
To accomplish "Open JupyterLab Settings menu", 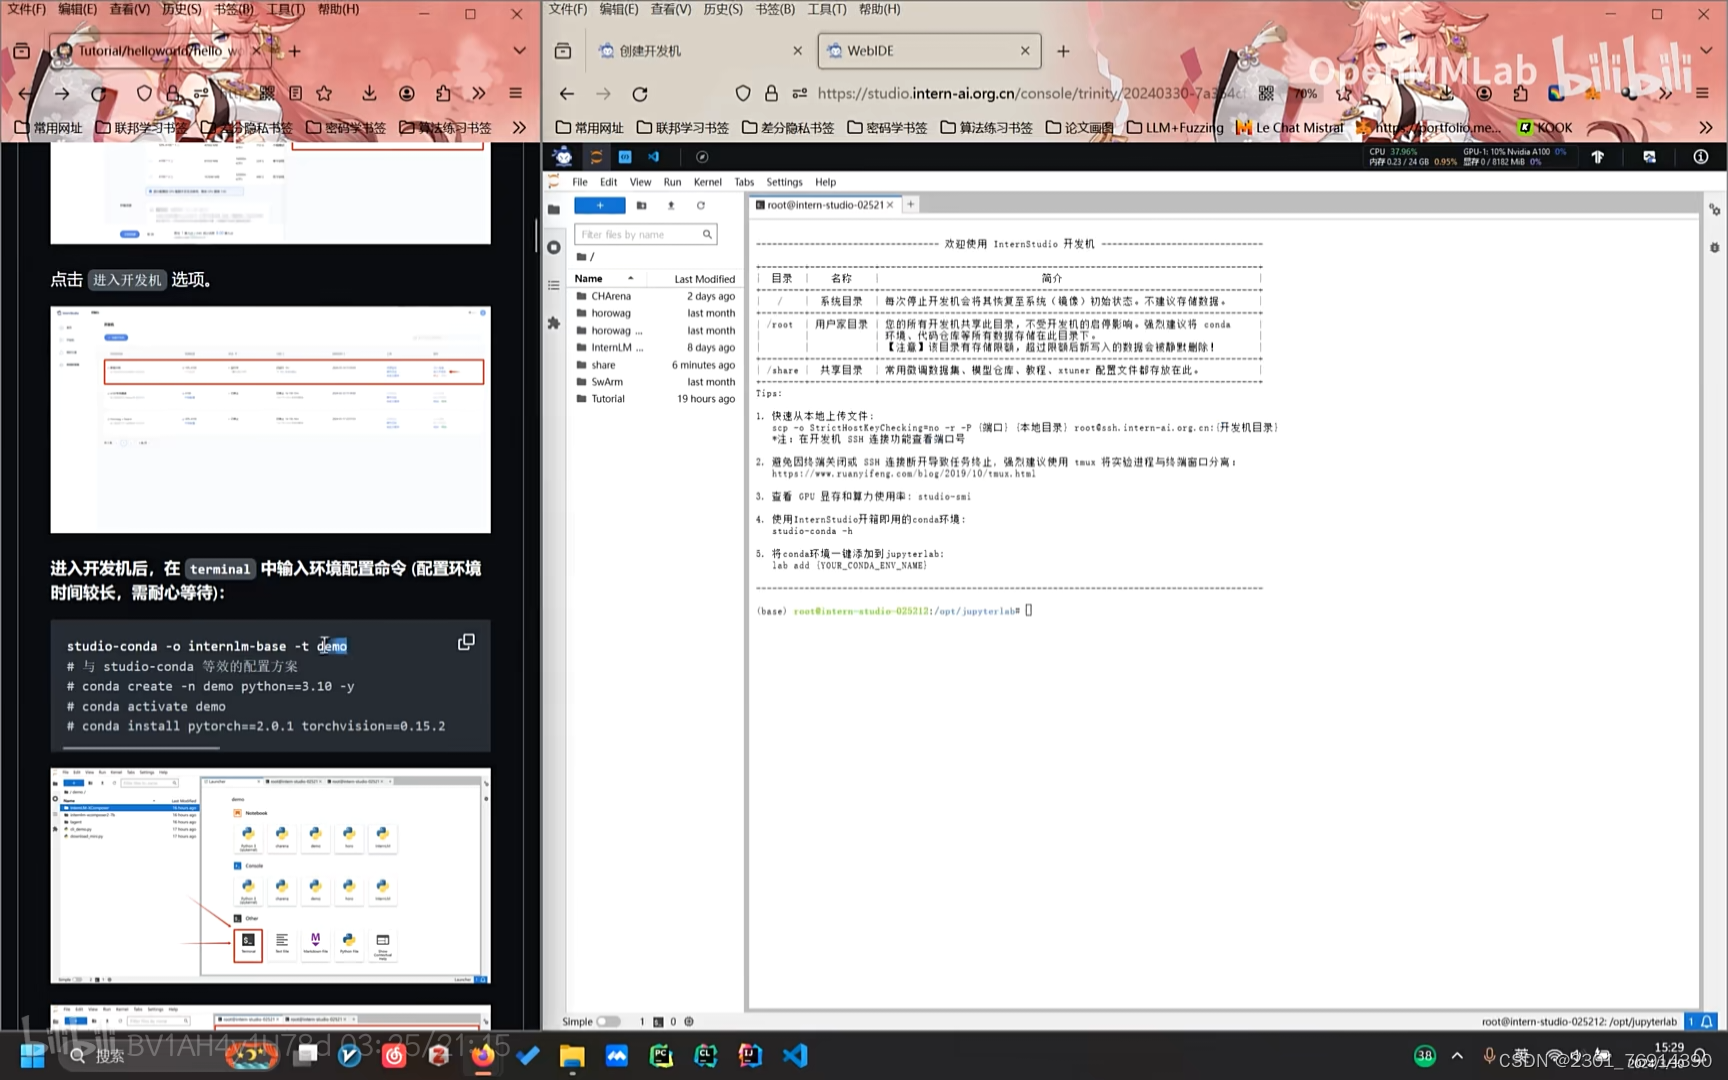I will (784, 182).
